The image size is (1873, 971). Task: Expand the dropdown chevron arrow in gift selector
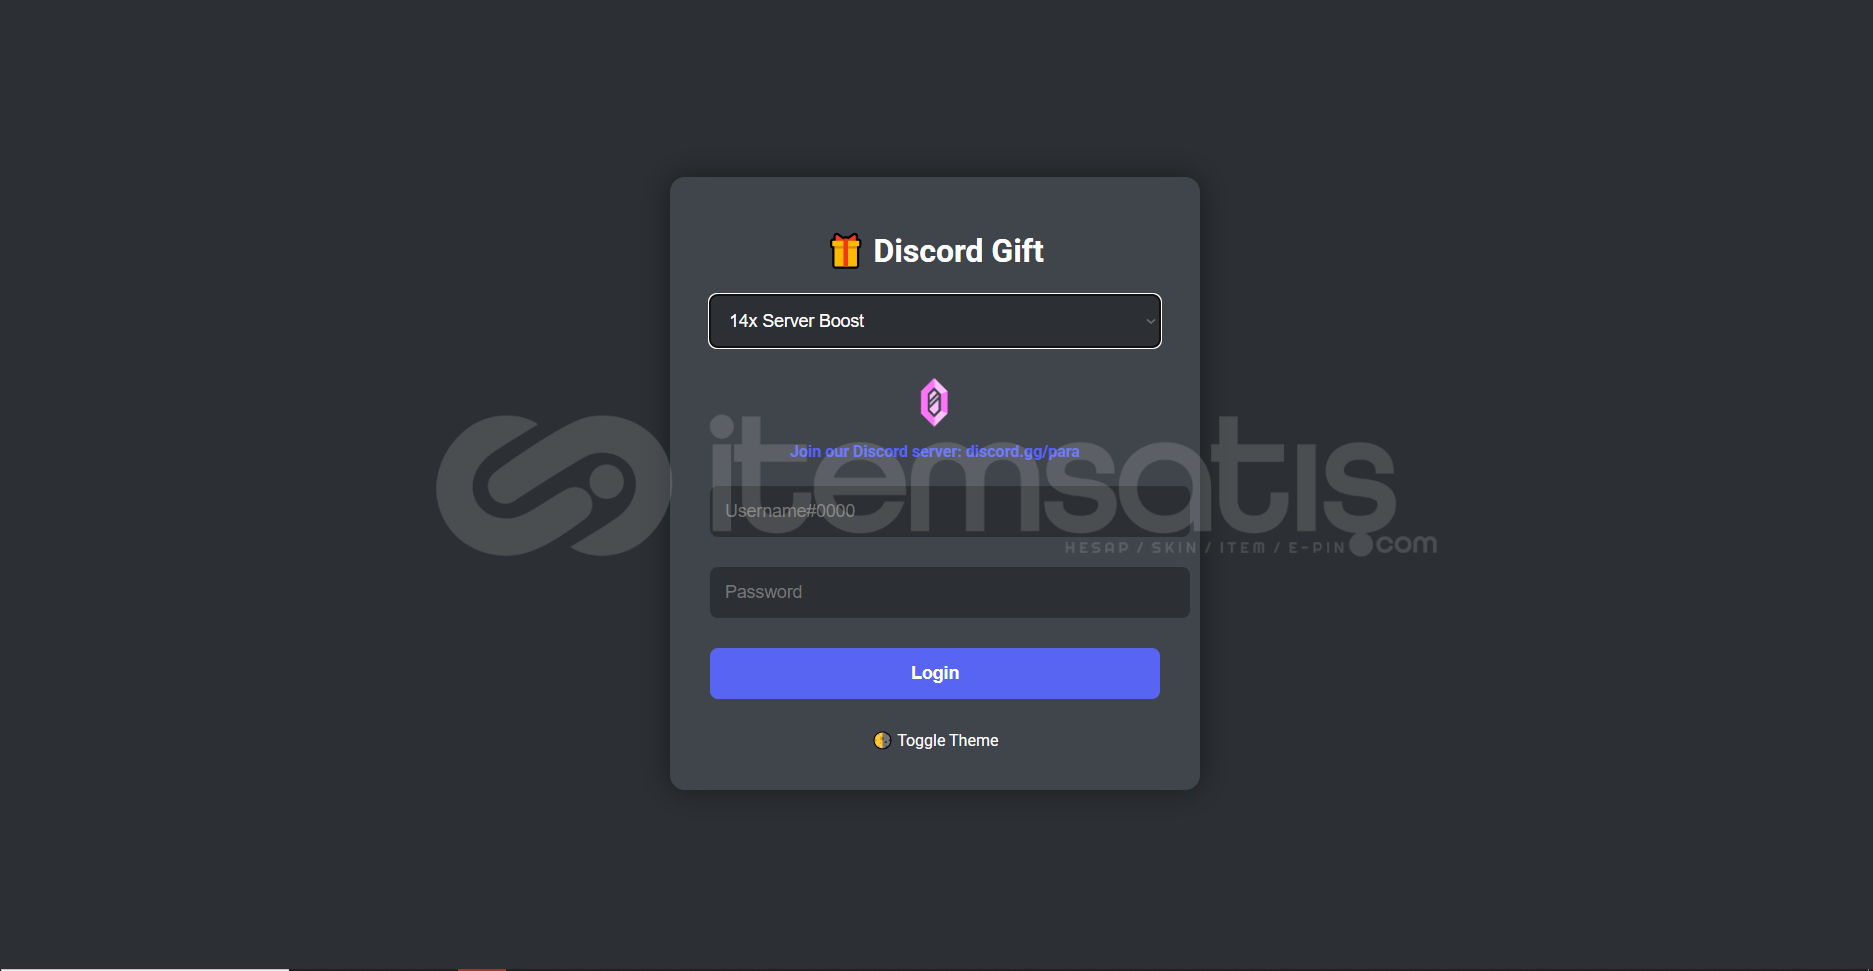click(1150, 321)
